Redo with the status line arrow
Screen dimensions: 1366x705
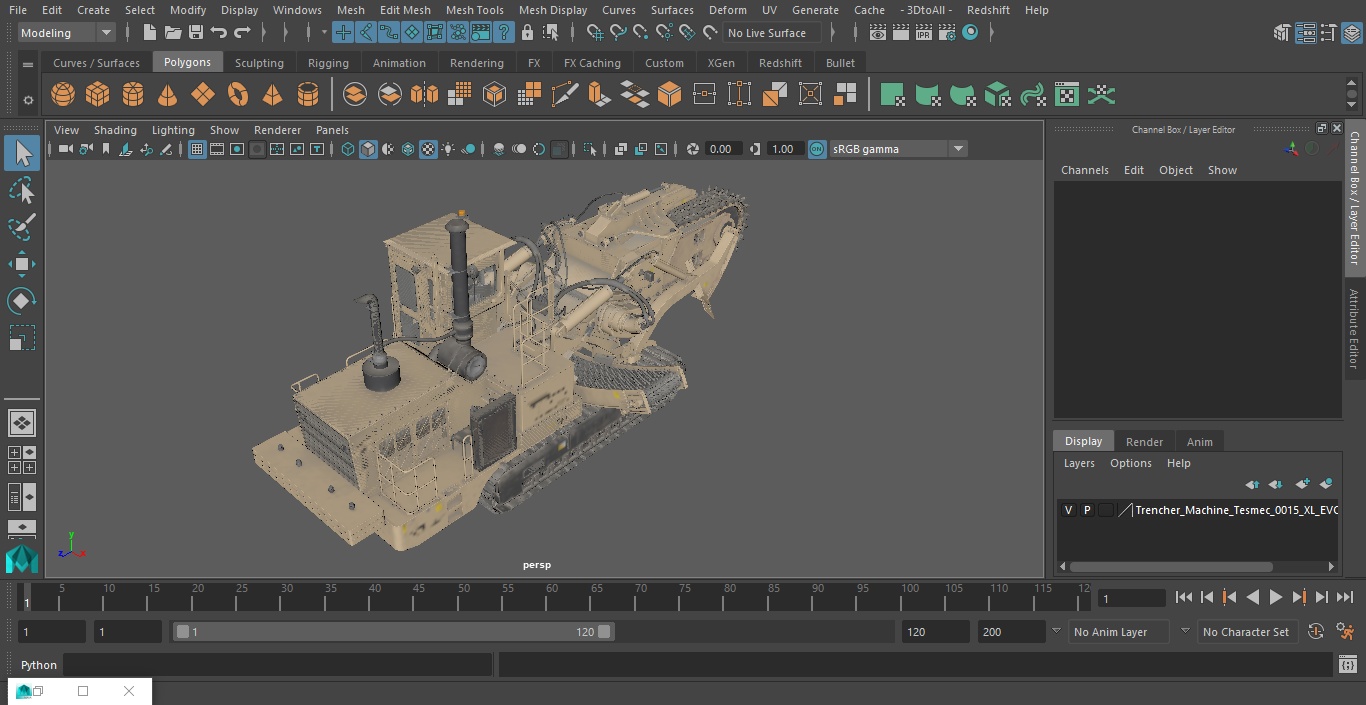pyautogui.click(x=242, y=33)
